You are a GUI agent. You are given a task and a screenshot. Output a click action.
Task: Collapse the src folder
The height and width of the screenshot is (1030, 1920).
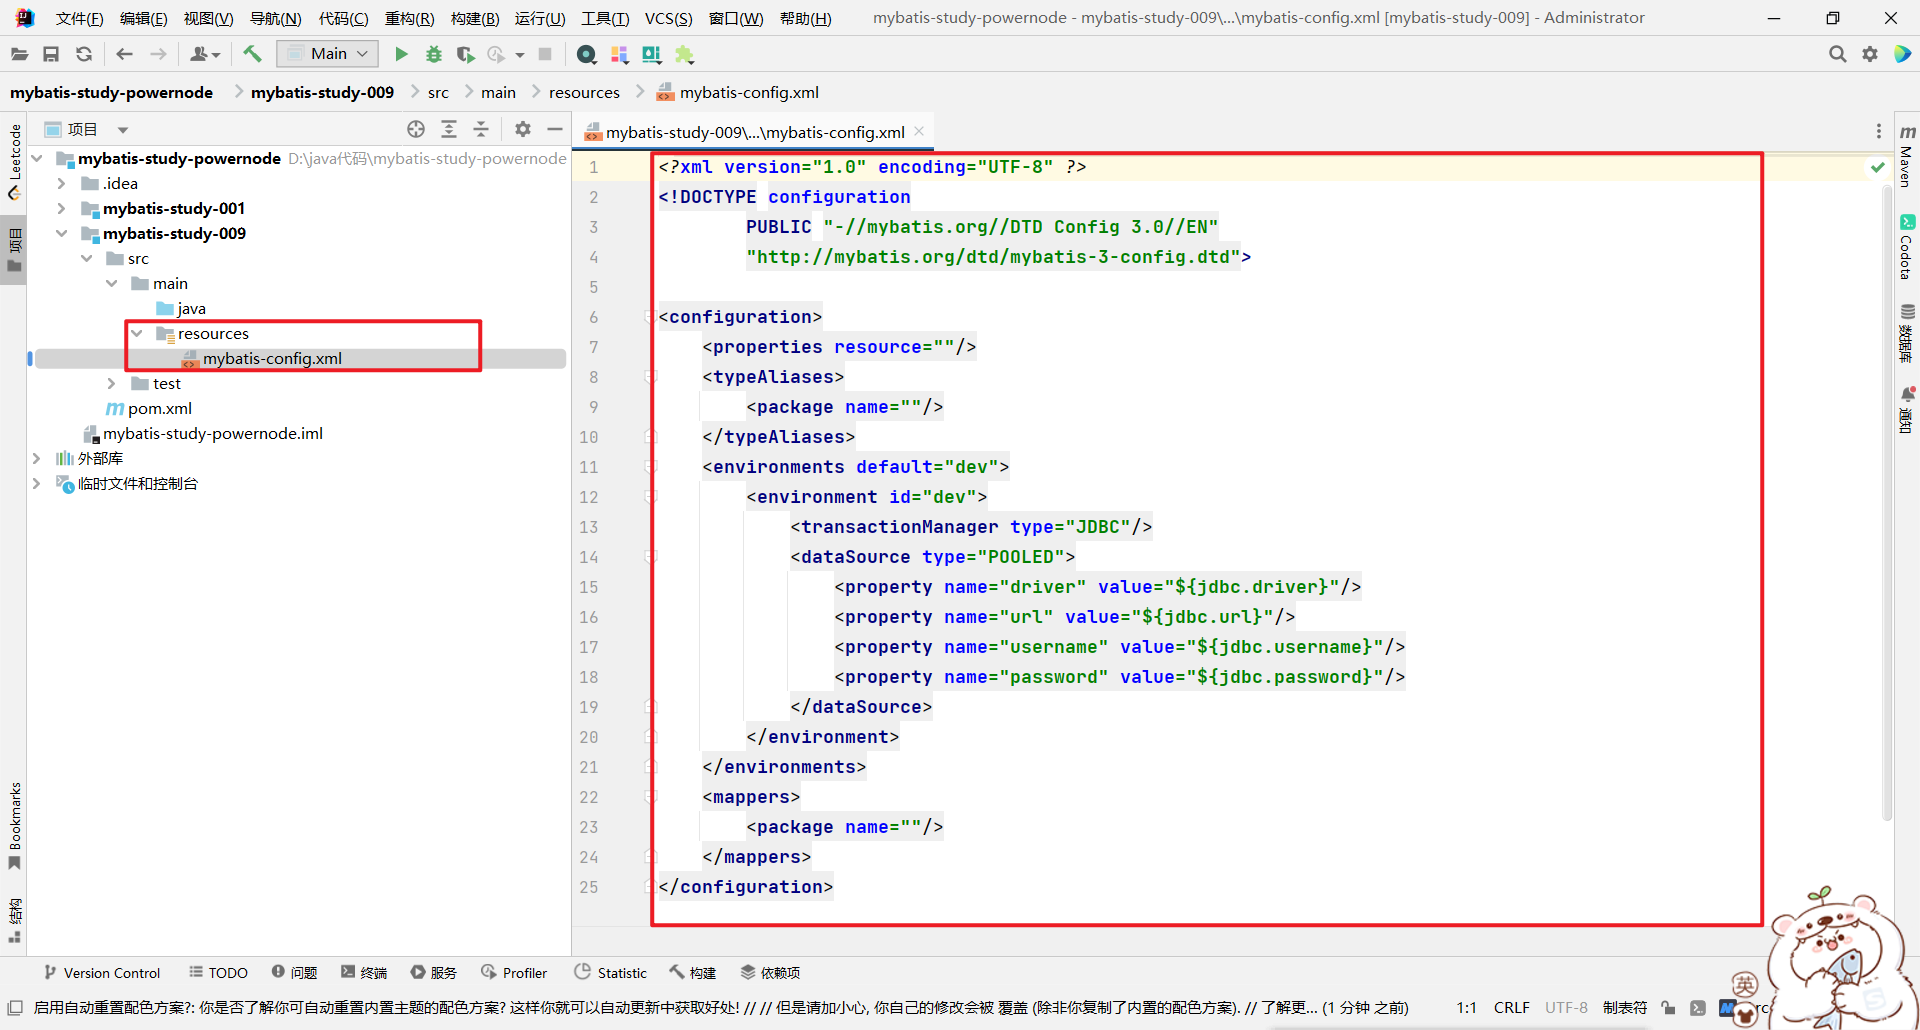tap(87, 258)
